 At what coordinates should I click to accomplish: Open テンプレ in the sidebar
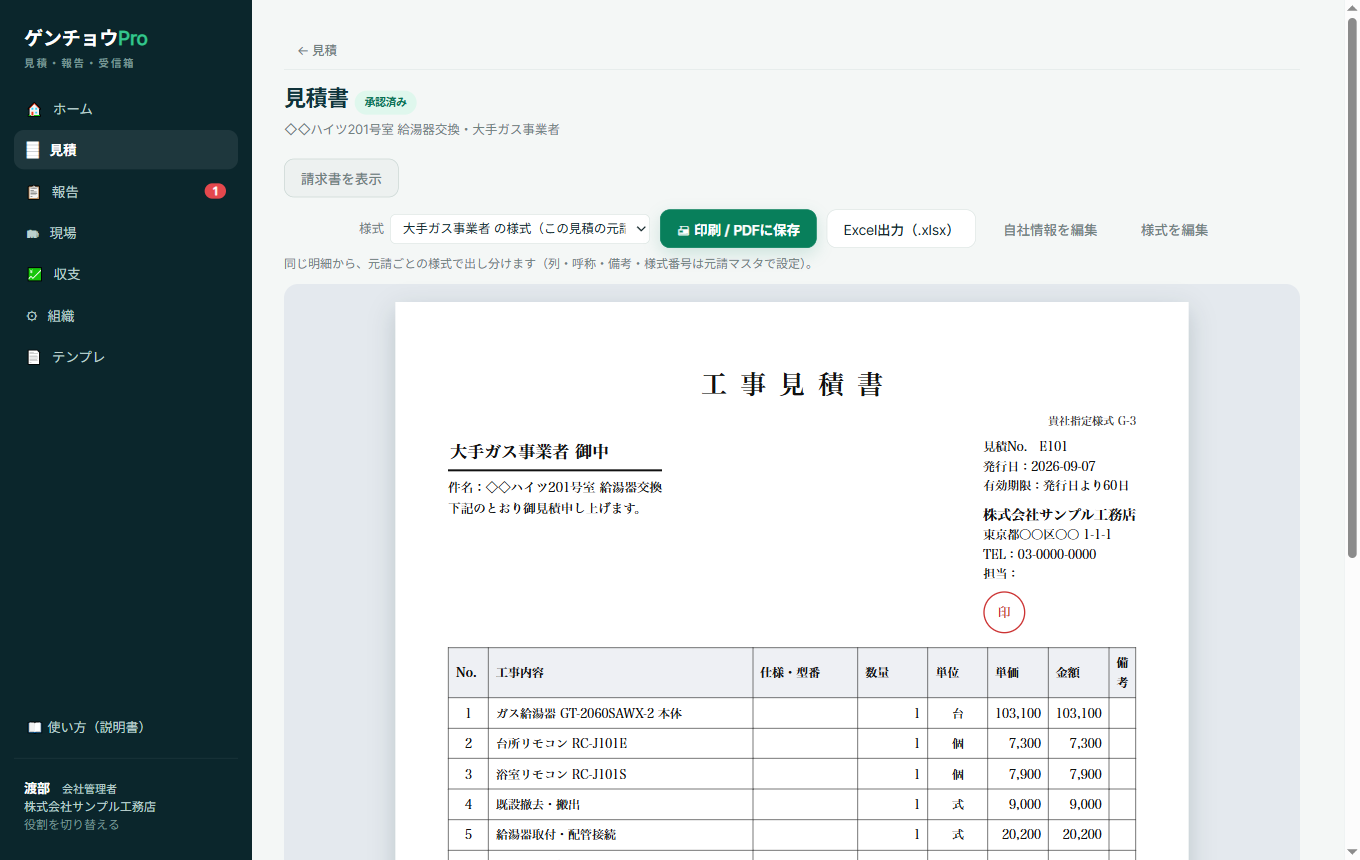point(126,357)
